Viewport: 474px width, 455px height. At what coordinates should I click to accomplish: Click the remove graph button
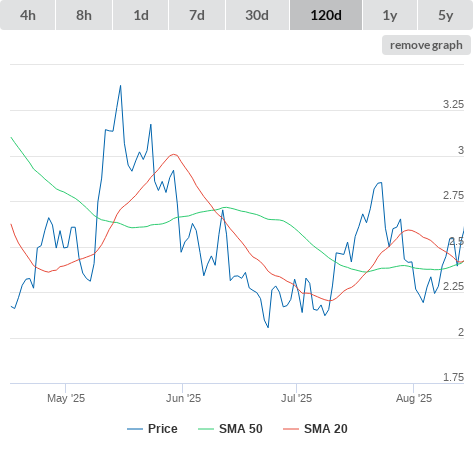coord(426,45)
